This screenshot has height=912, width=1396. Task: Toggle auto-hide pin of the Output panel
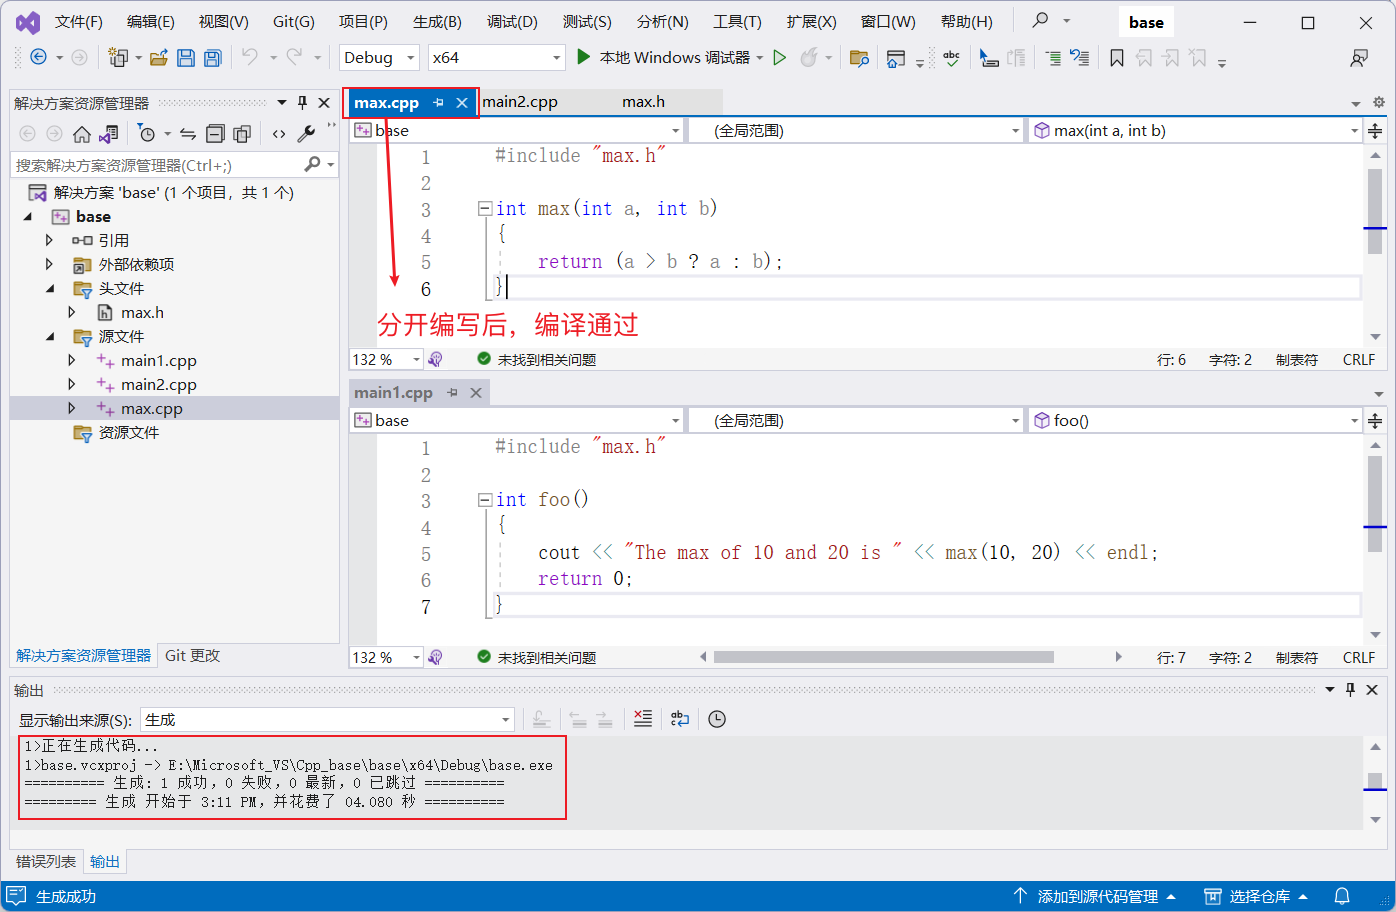(x=1350, y=689)
